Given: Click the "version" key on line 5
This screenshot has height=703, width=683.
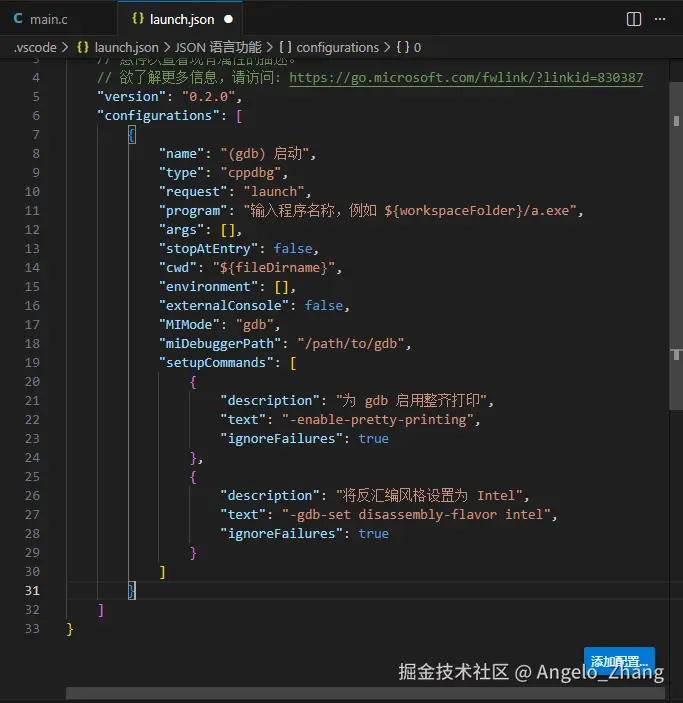Looking at the screenshot, I should (x=131, y=96).
